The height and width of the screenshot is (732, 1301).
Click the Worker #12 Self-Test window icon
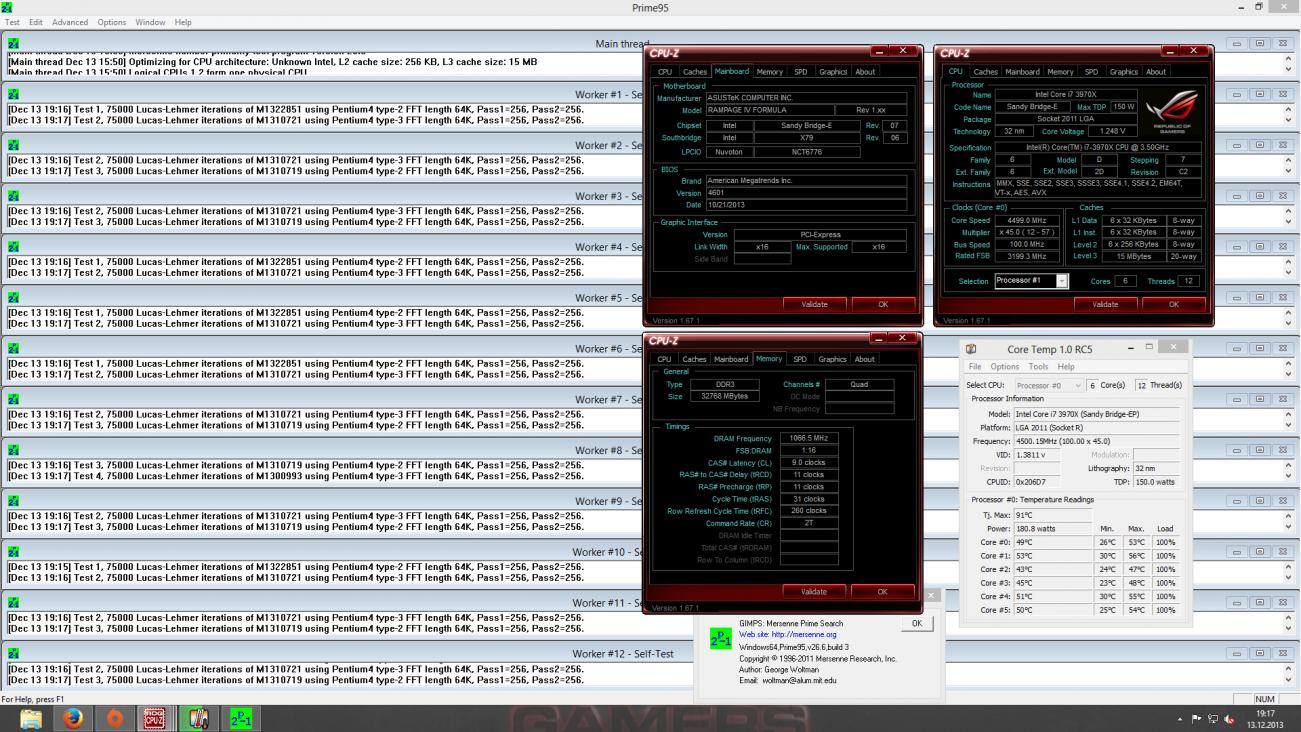click(14, 654)
